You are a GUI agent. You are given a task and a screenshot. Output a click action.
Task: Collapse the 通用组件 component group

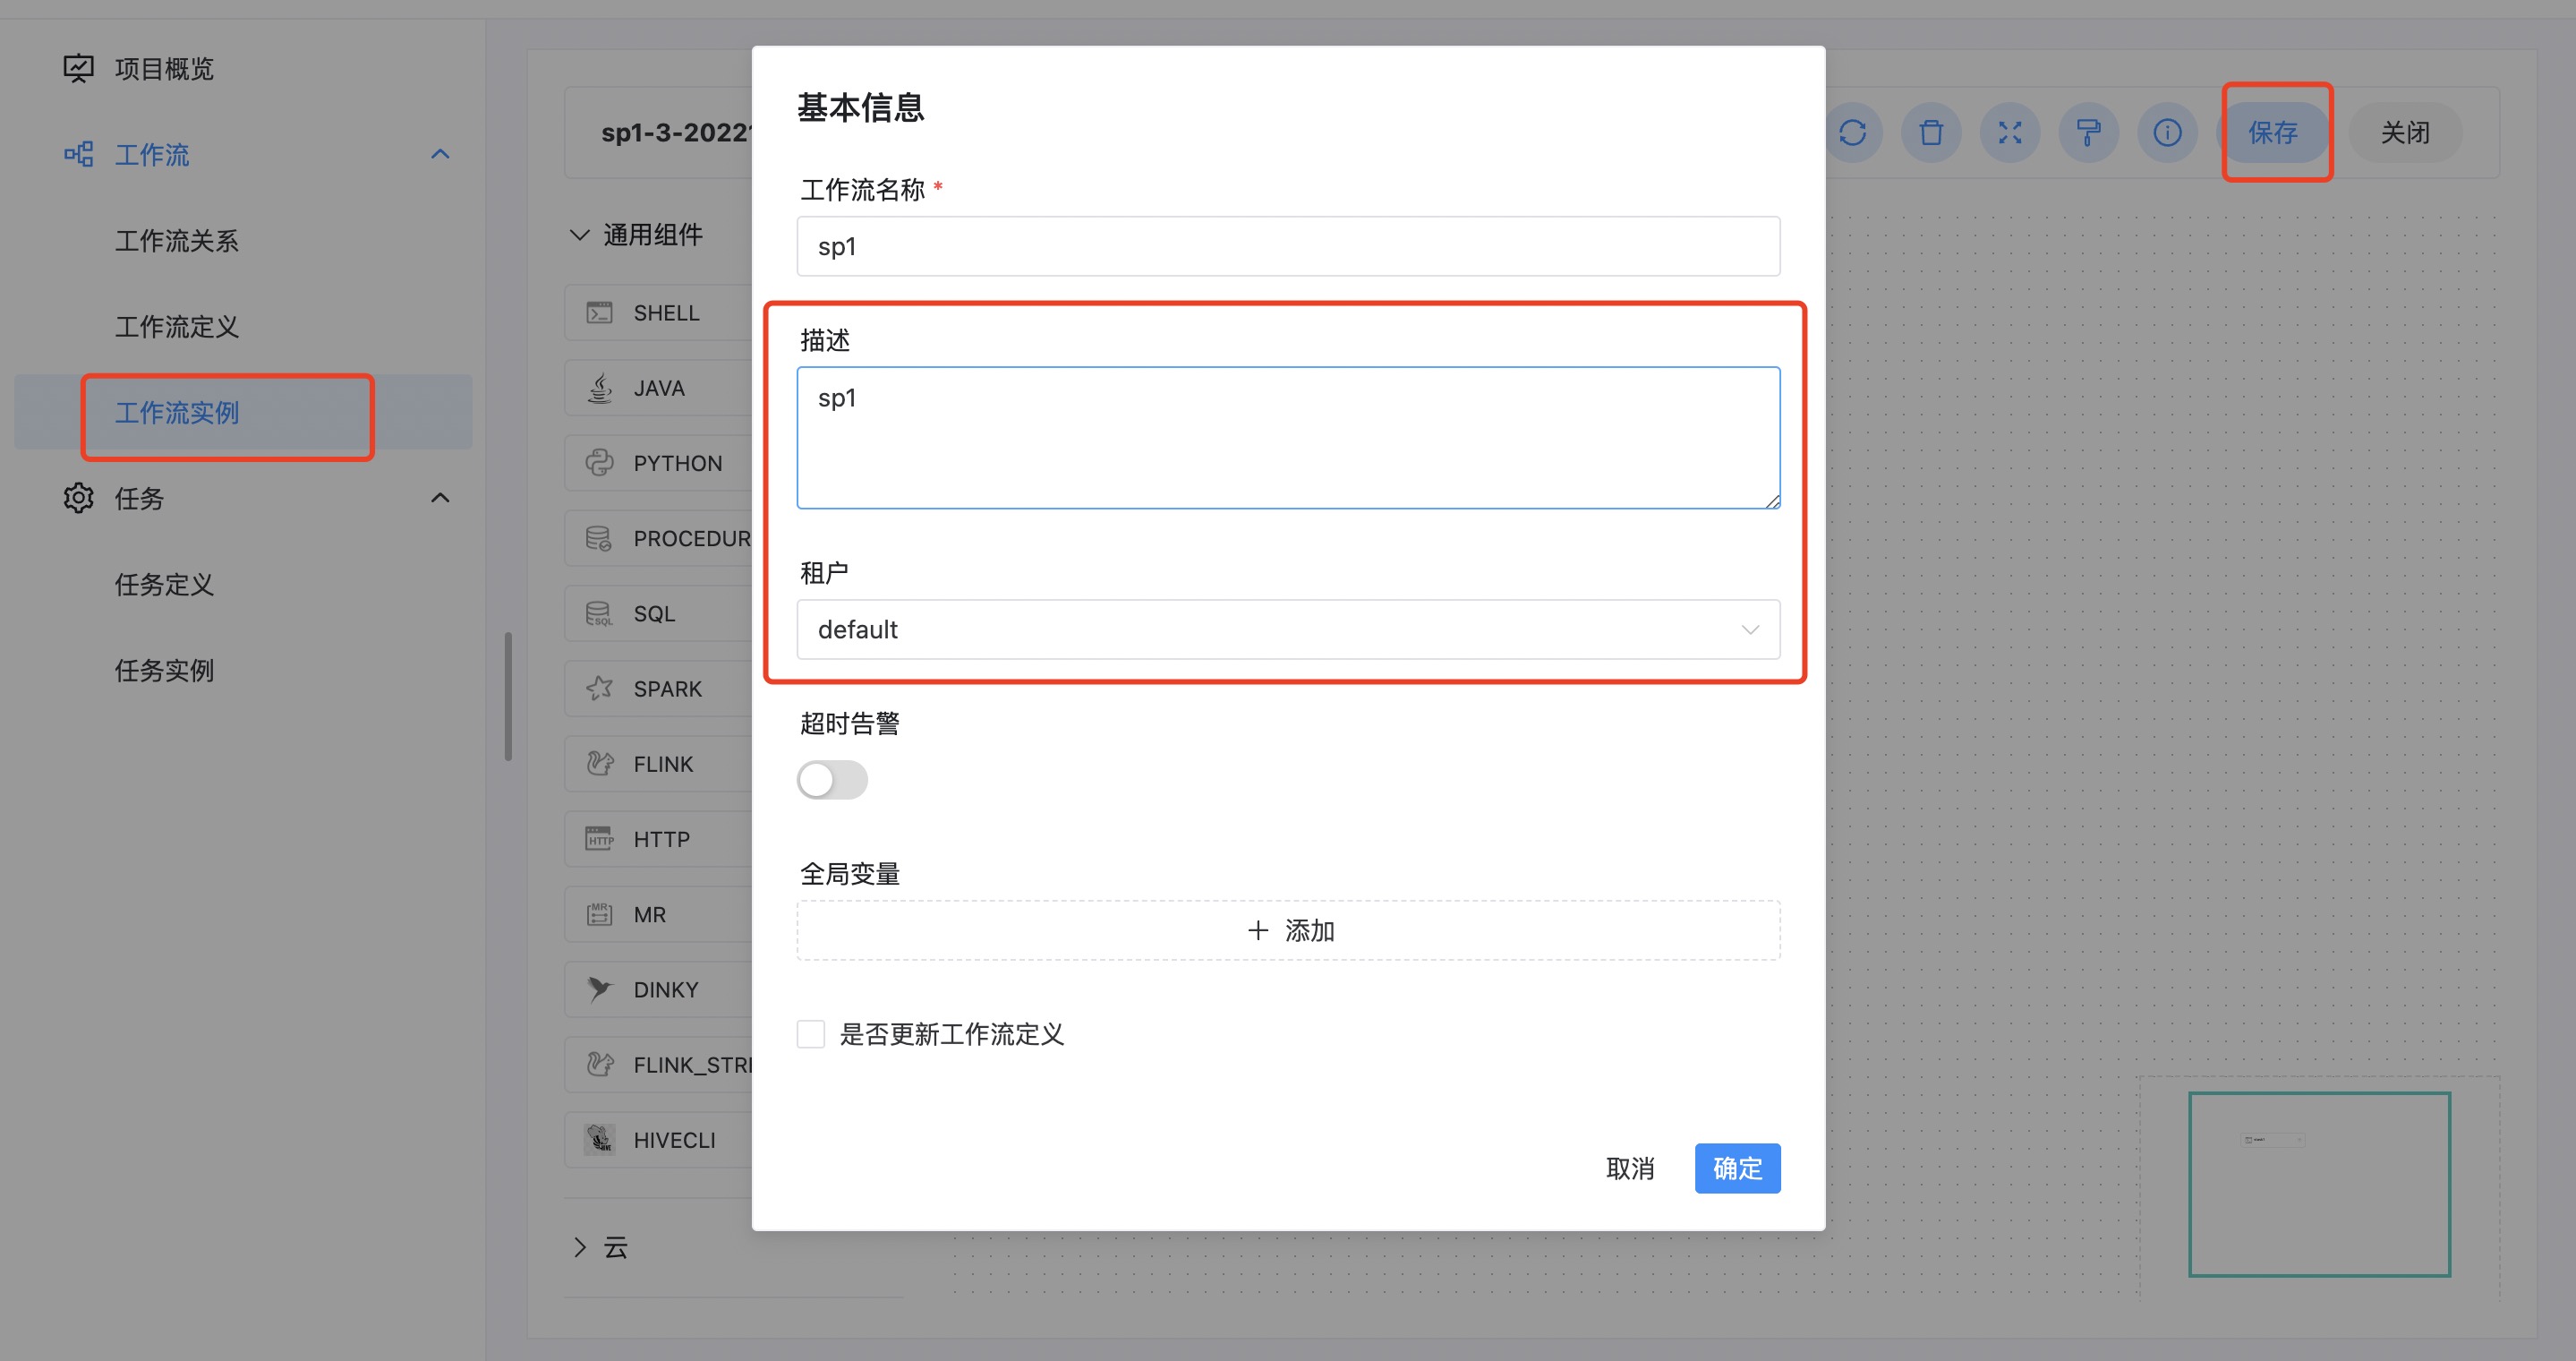pos(580,235)
